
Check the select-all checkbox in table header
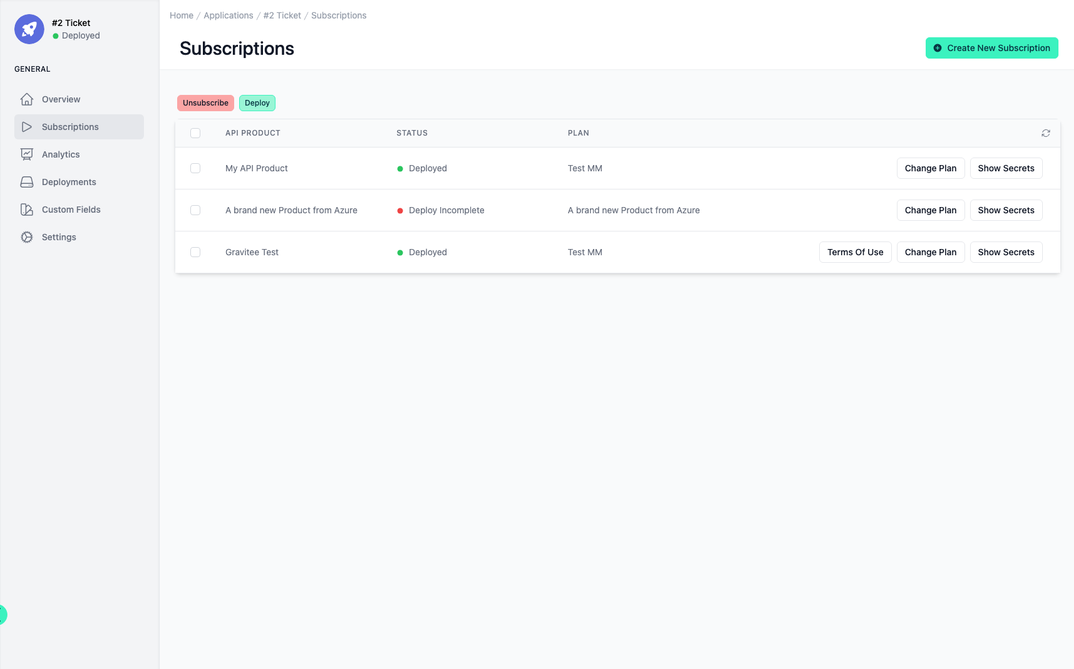[195, 132]
